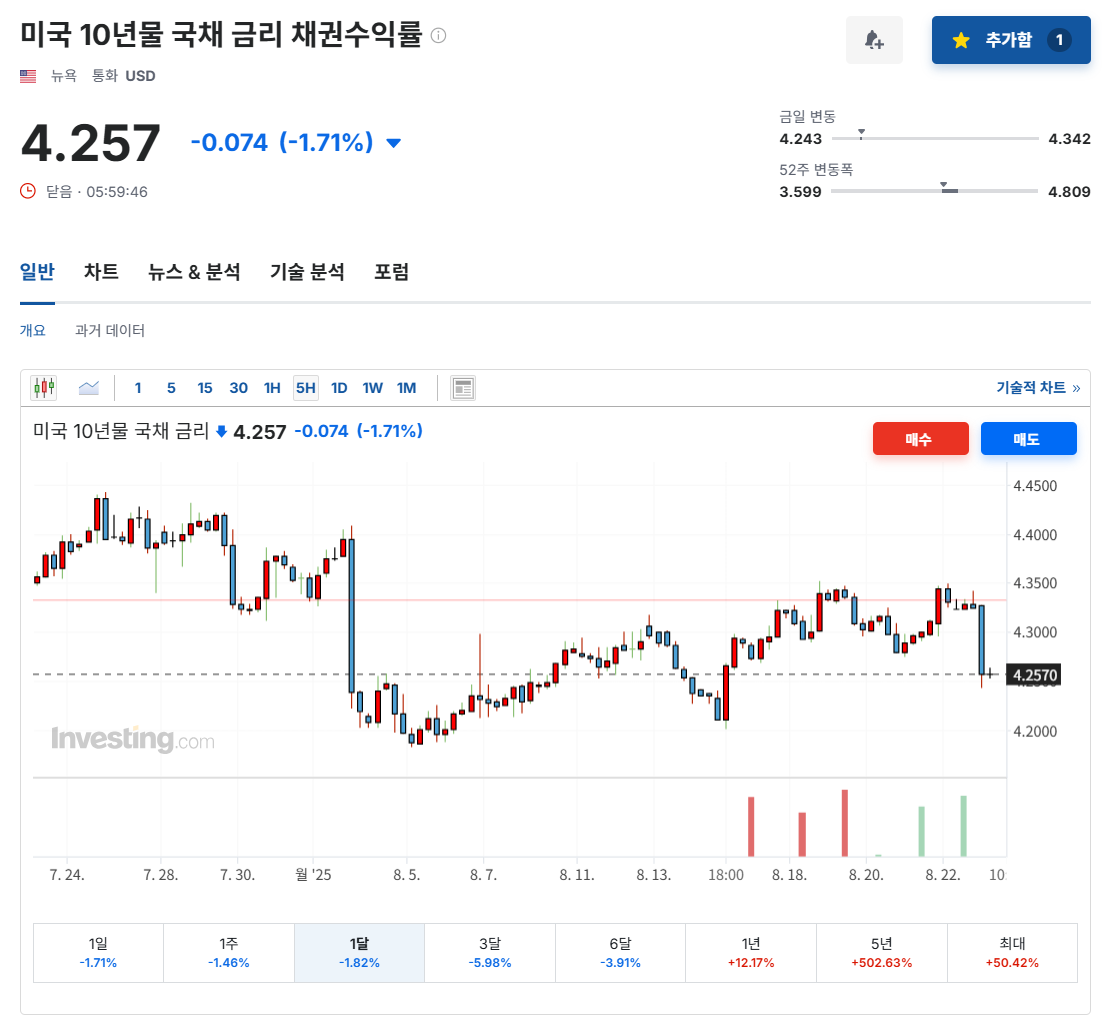Select the 30 minute interval option
Image resolution: width=1102 pixels, height=1035 pixels.
(238, 387)
